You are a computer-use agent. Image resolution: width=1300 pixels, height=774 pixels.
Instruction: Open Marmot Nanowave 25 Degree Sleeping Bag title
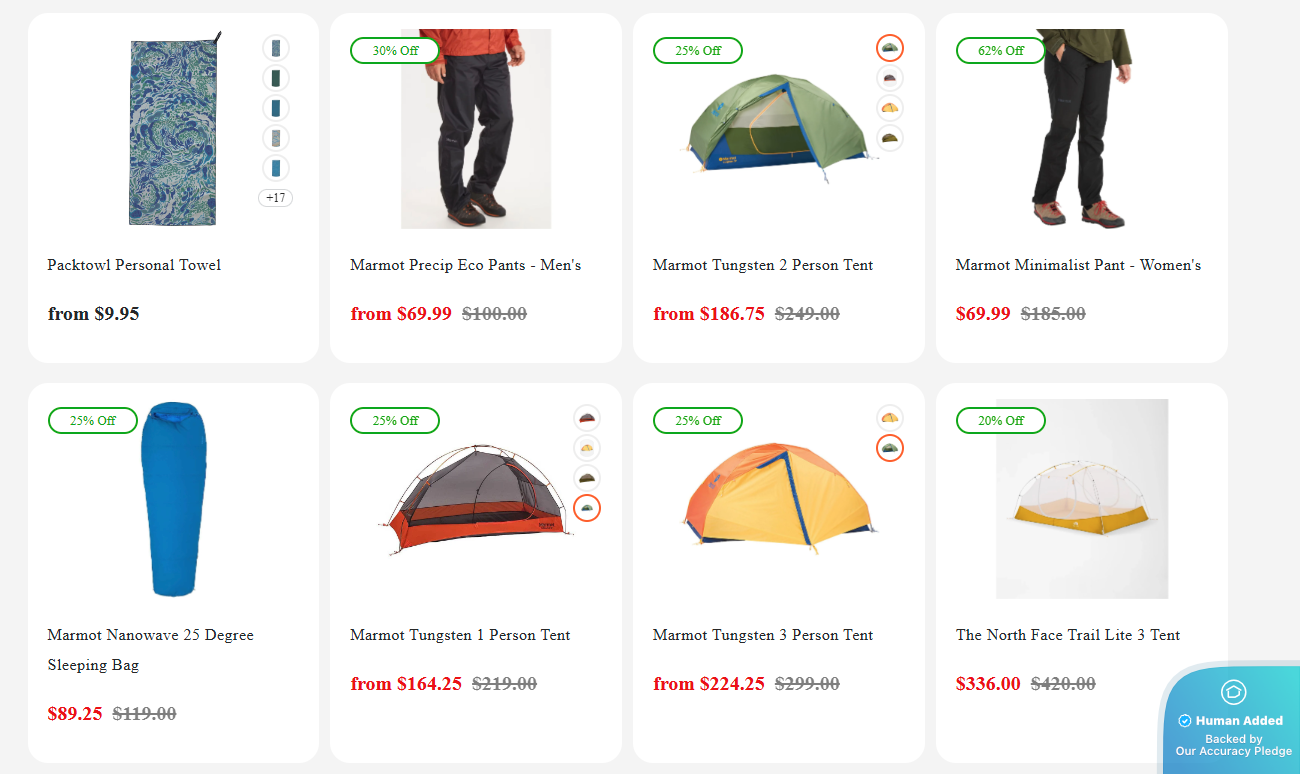151,650
